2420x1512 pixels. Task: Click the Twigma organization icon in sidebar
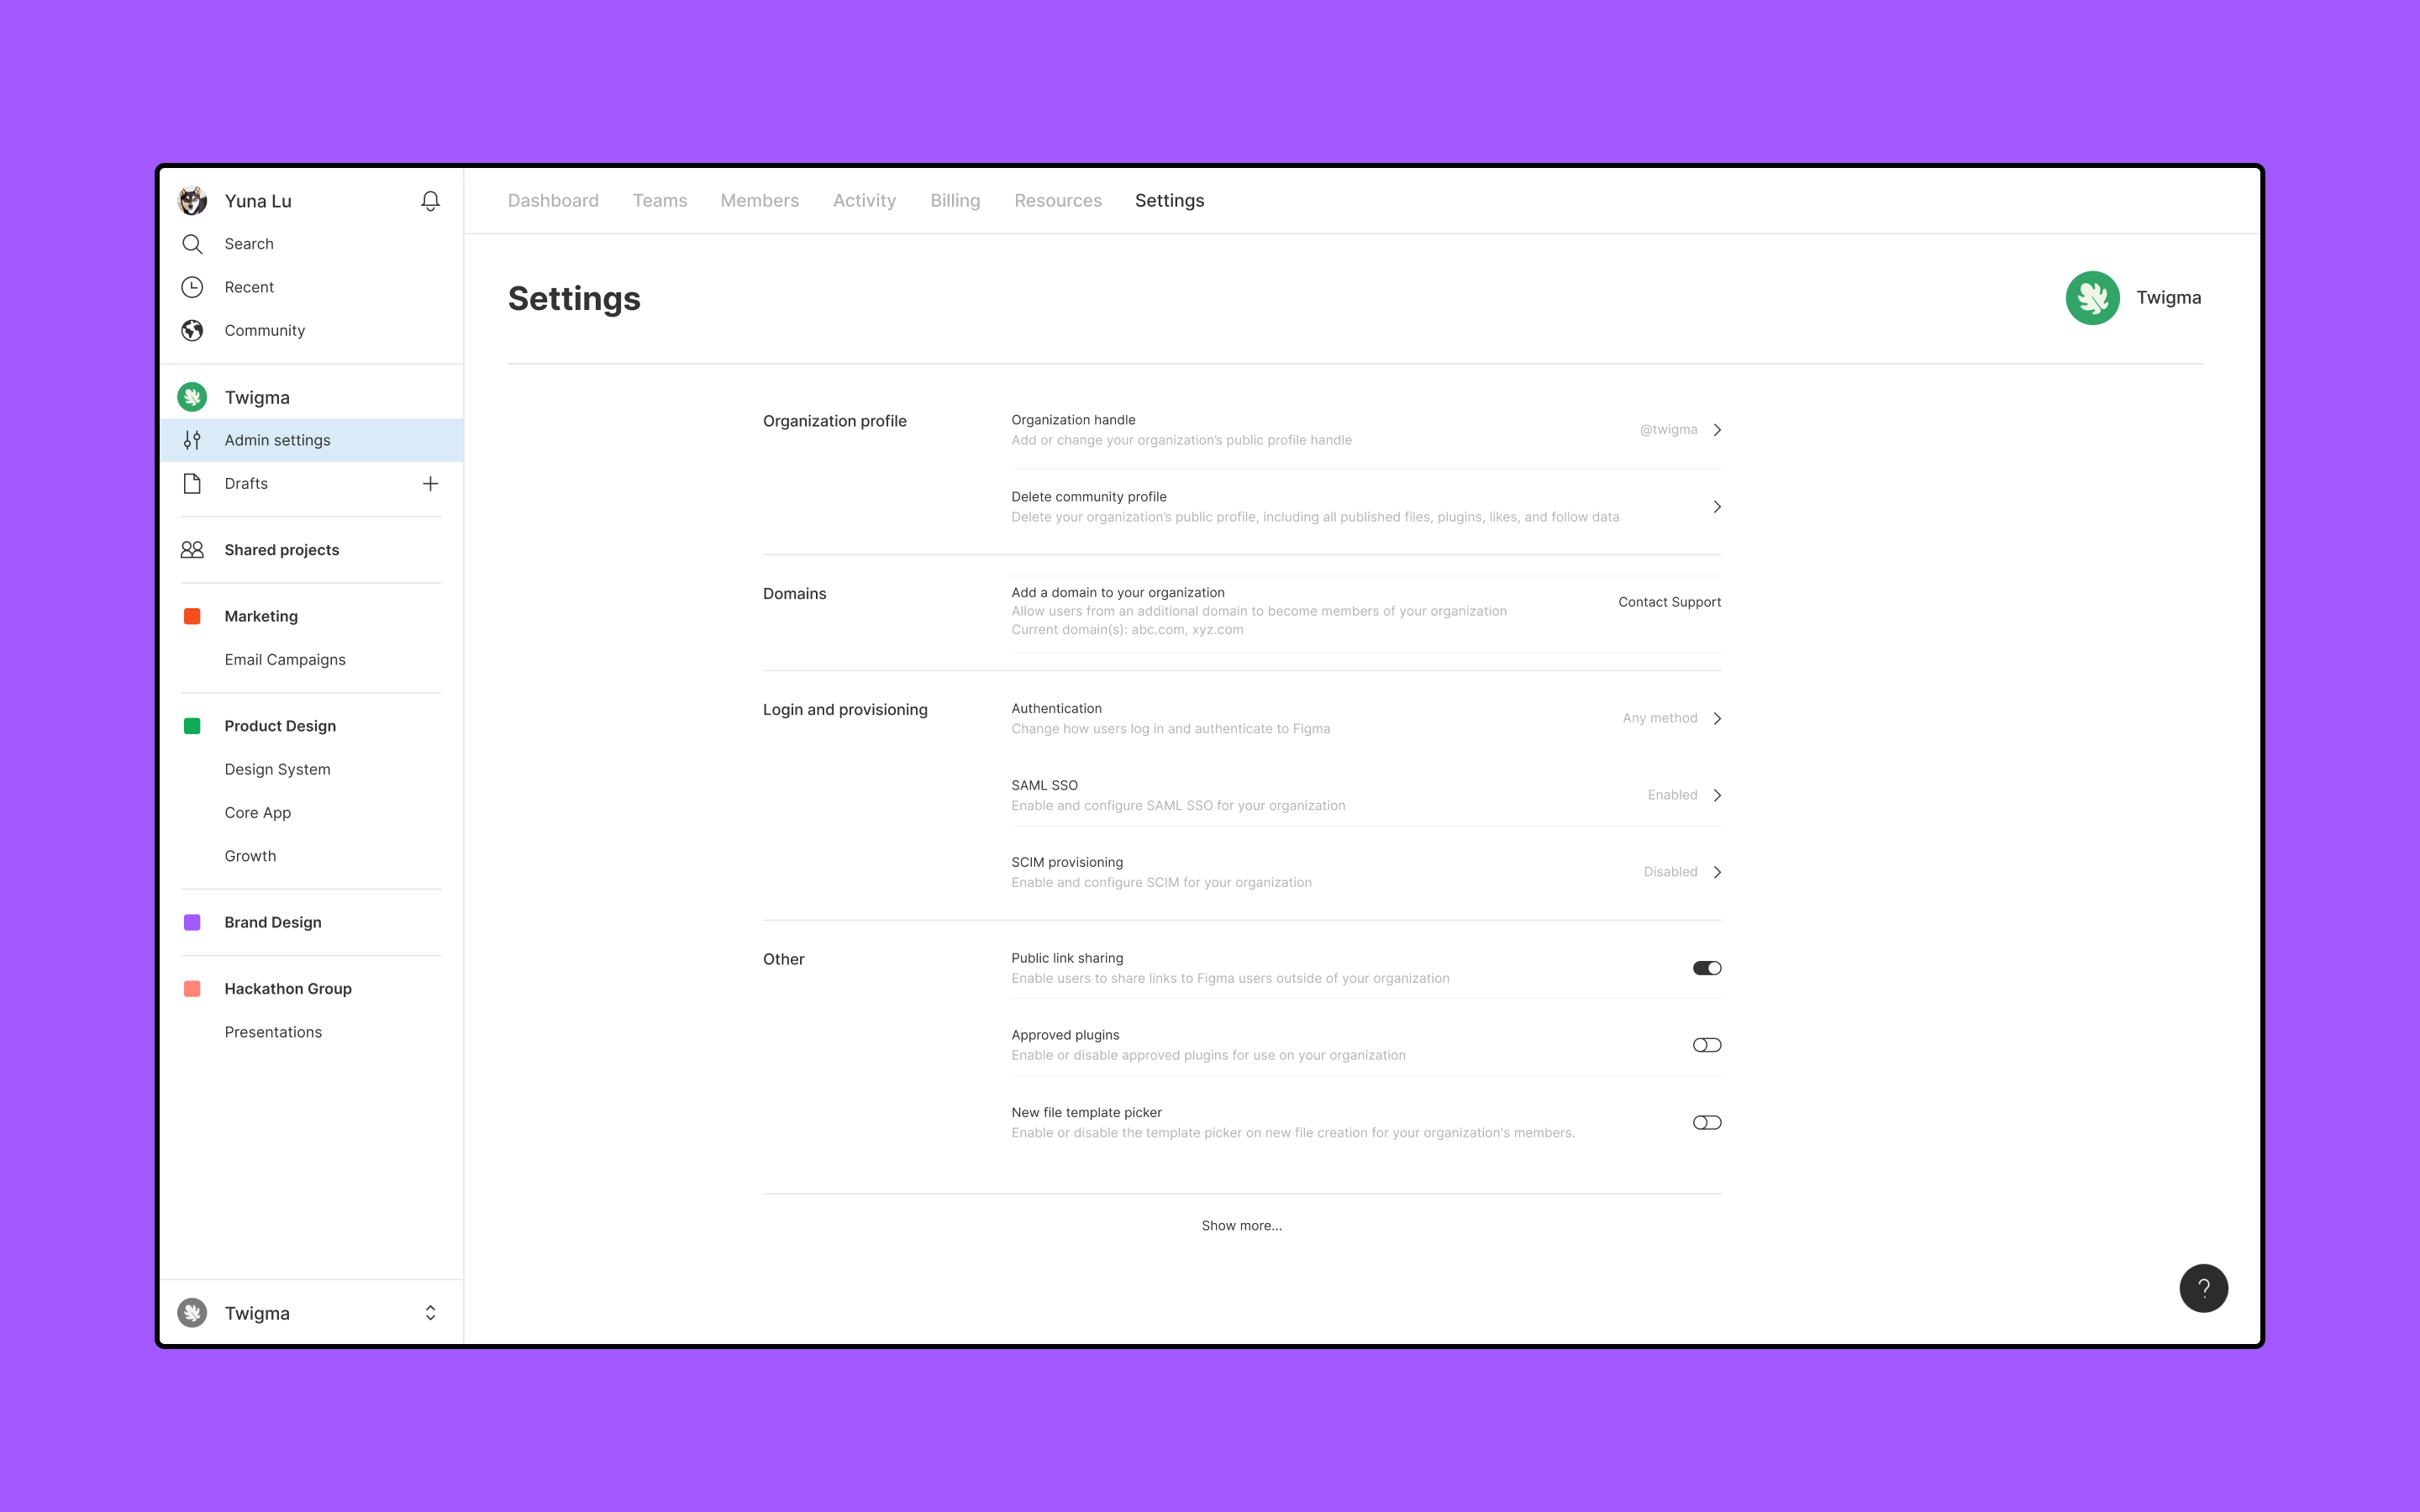pos(193,396)
